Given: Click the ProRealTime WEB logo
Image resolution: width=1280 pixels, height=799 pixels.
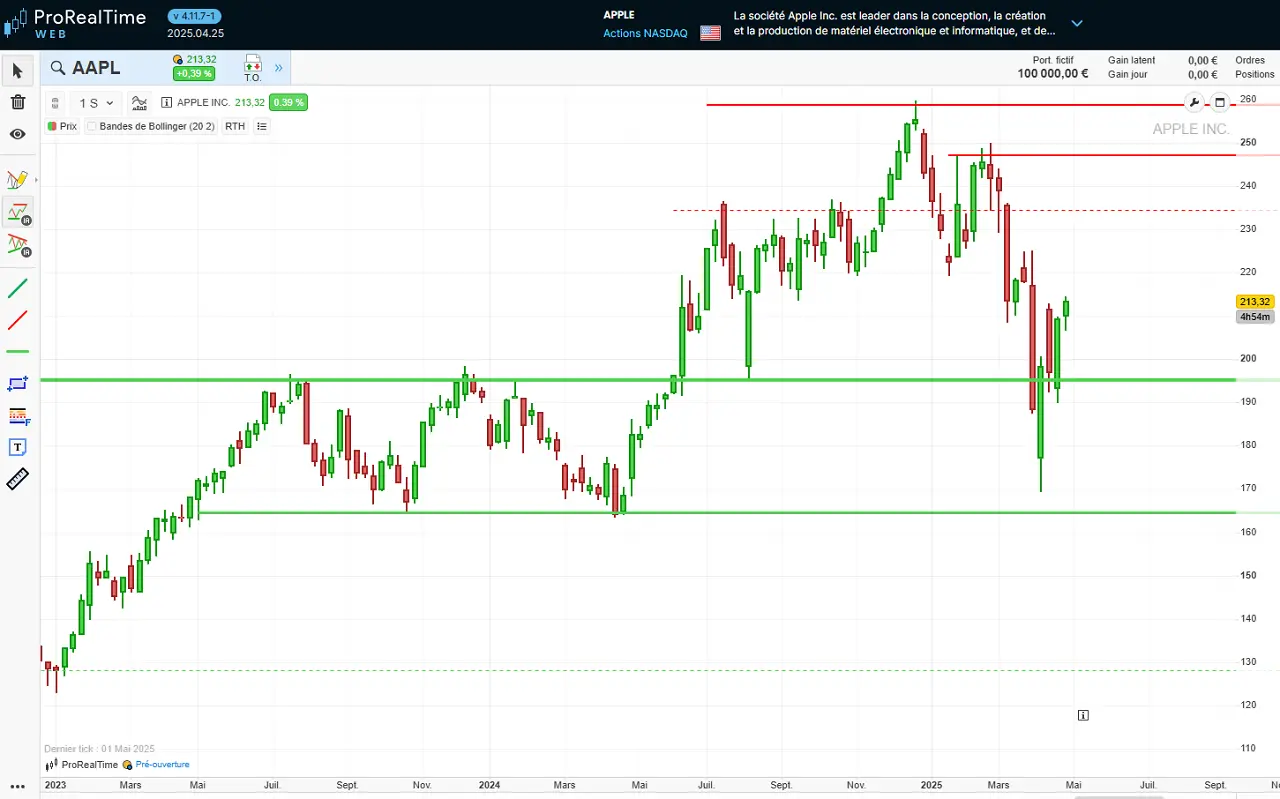Looking at the screenshot, I should click(x=75, y=24).
